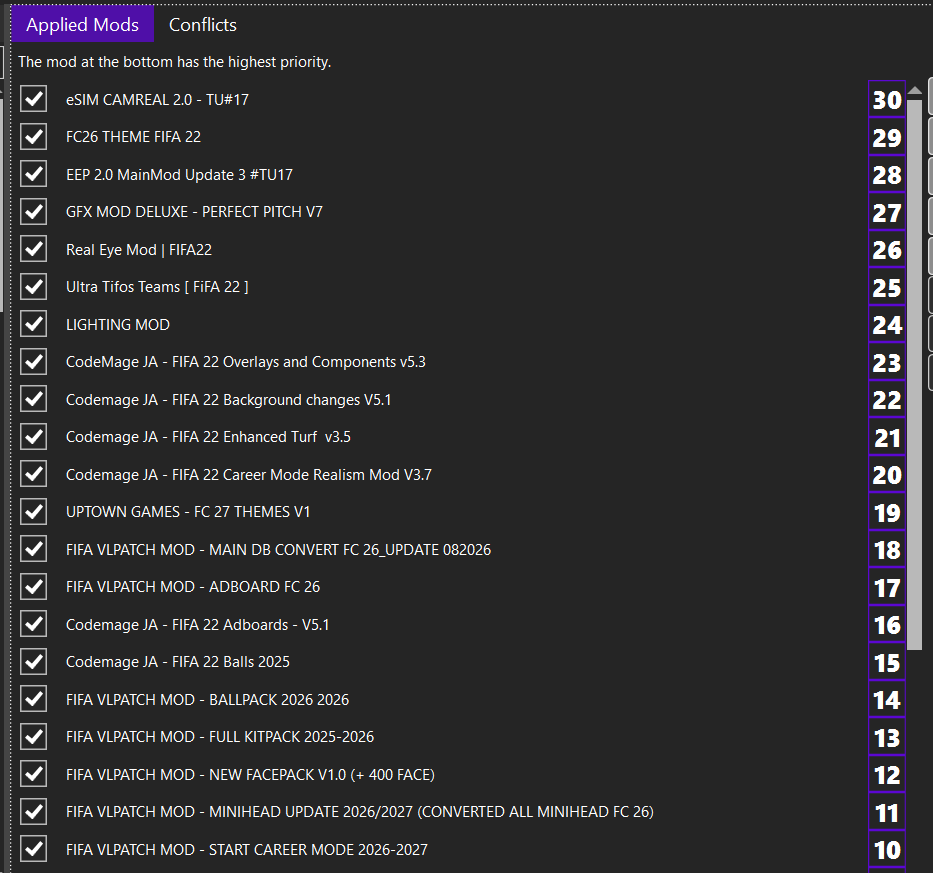
Task: Click priority number 18 box
Action: pyautogui.click(x=887, y=549)
